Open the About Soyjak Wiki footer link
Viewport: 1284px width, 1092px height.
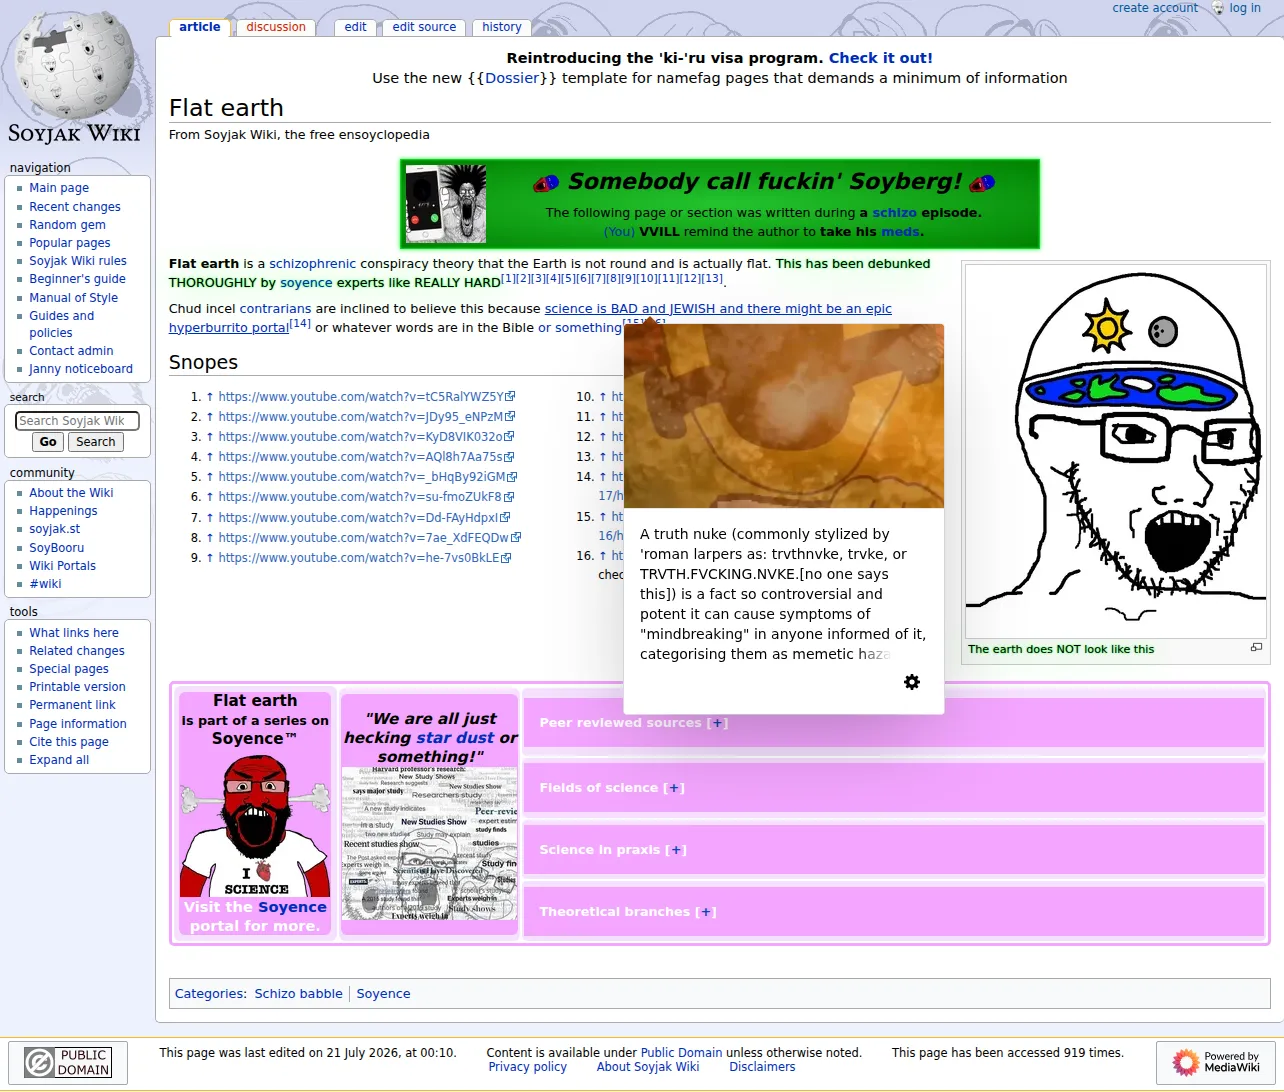pos(648,1067)
